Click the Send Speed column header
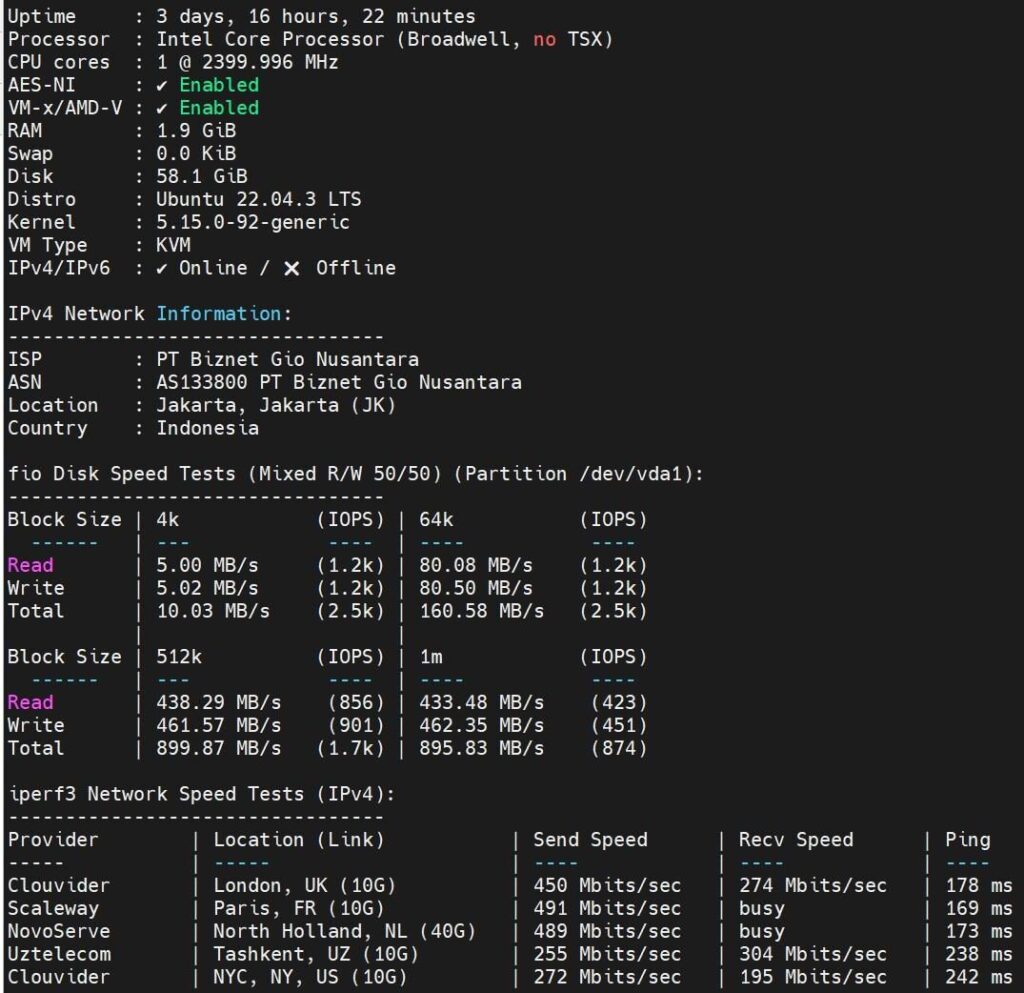 click(590, 840)
